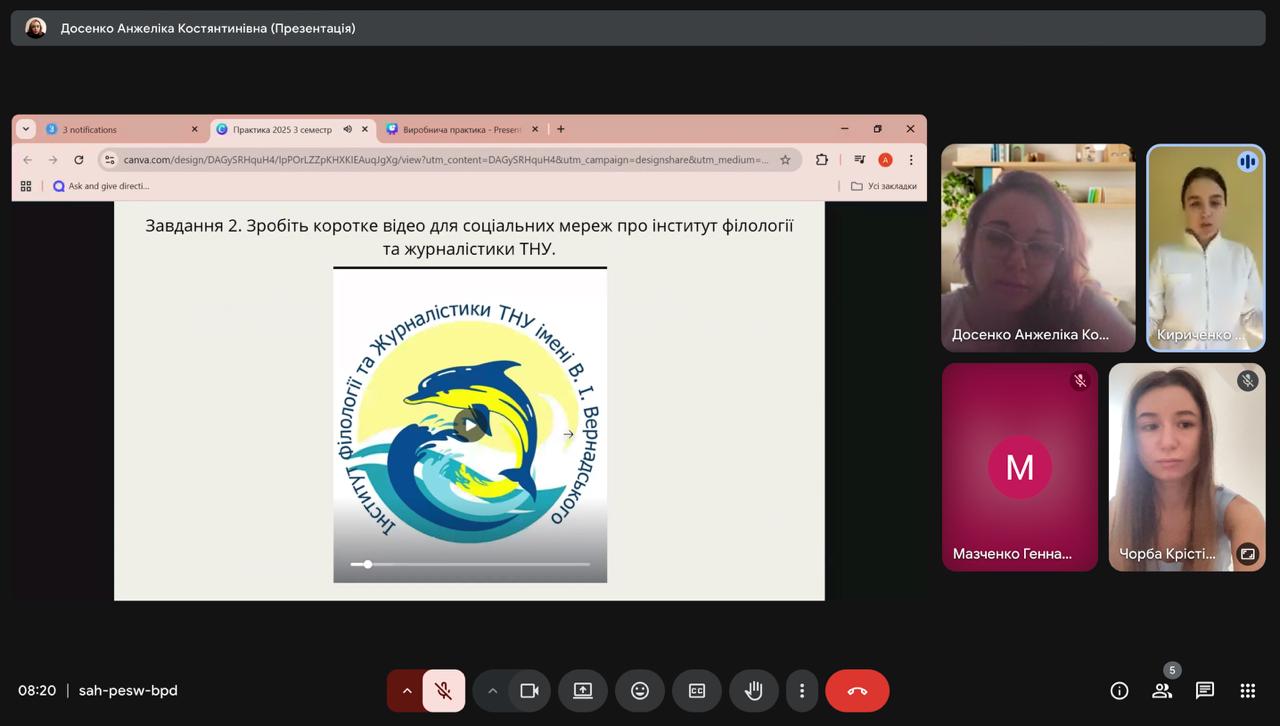Viewport: 1280px width, 726px height.
Task: Click the video progress slider
Action: click(x=470, y=564)
